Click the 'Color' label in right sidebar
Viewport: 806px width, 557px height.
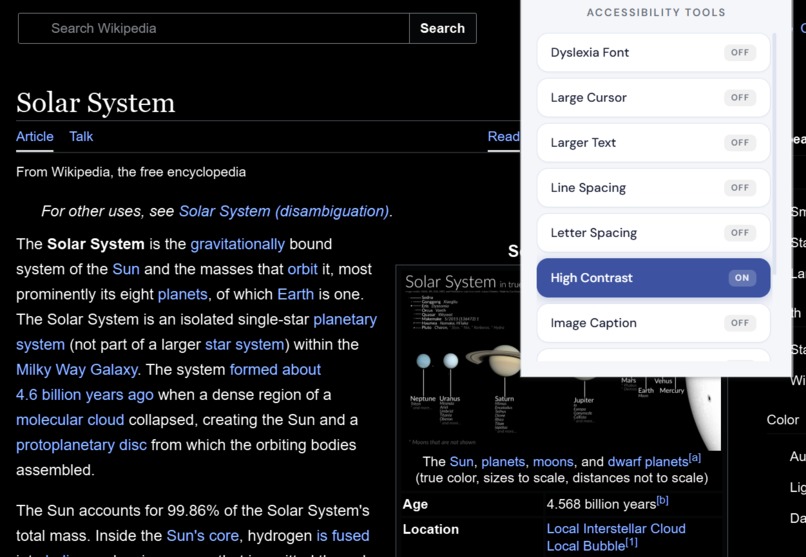pos(783,420)
